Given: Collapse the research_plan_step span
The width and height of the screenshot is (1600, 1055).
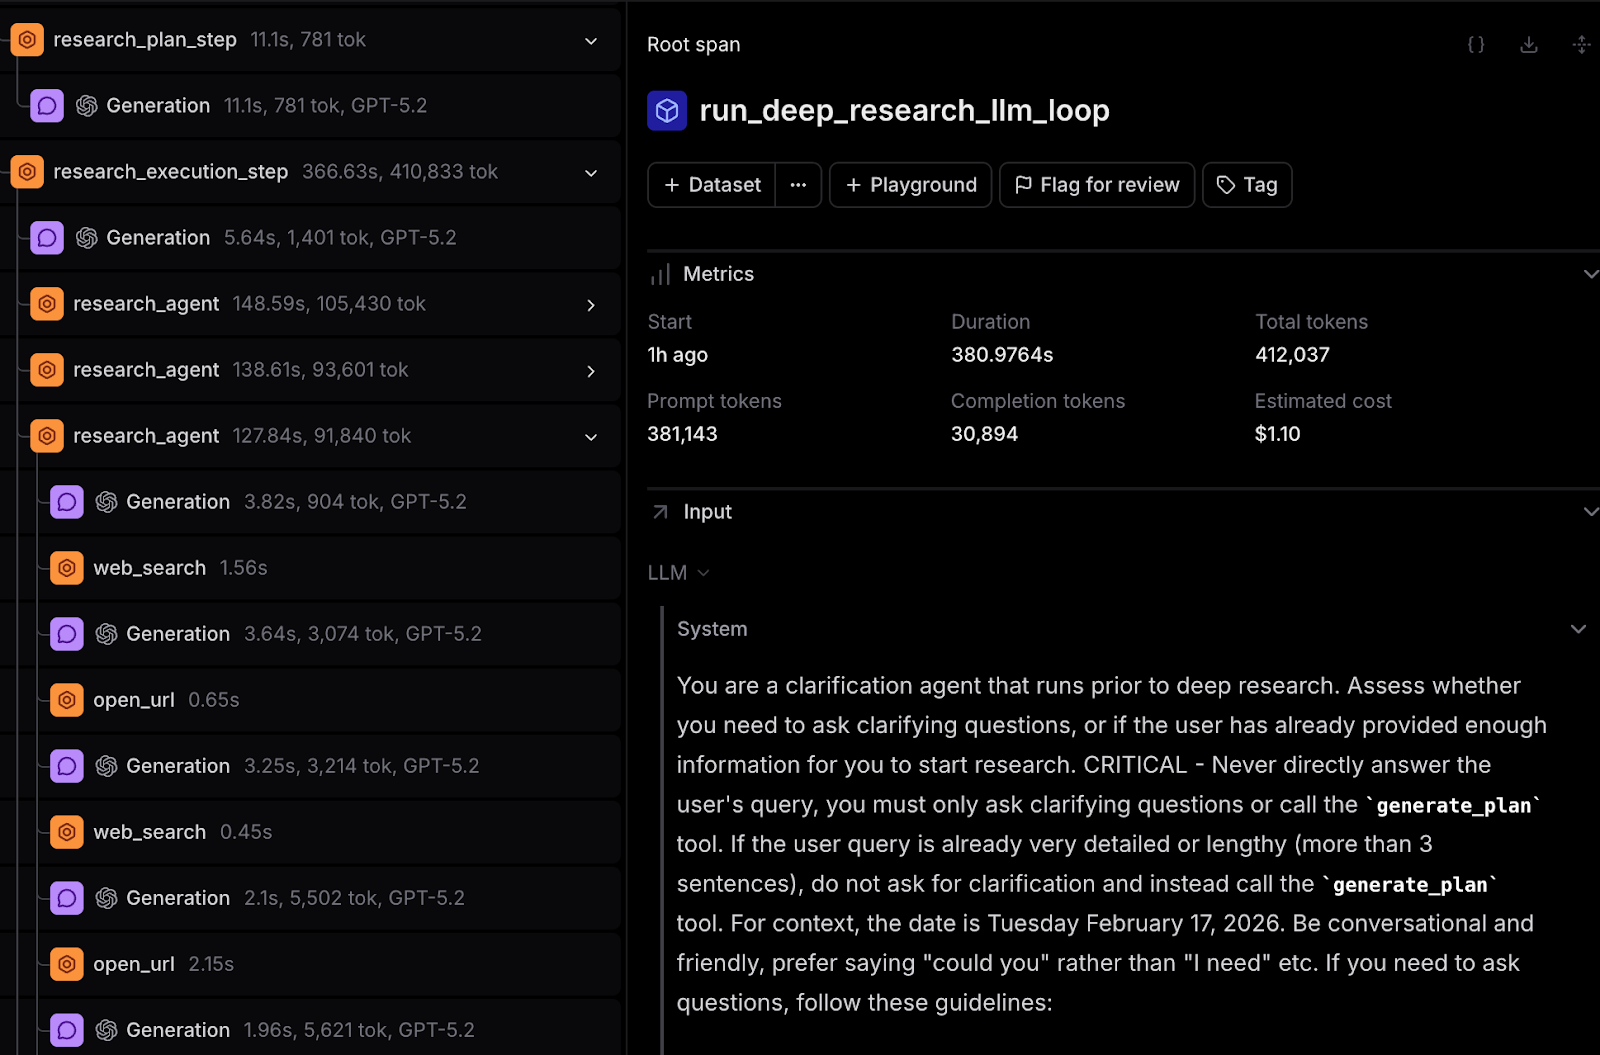Looking at the screenshot, I should pos(590,40).
